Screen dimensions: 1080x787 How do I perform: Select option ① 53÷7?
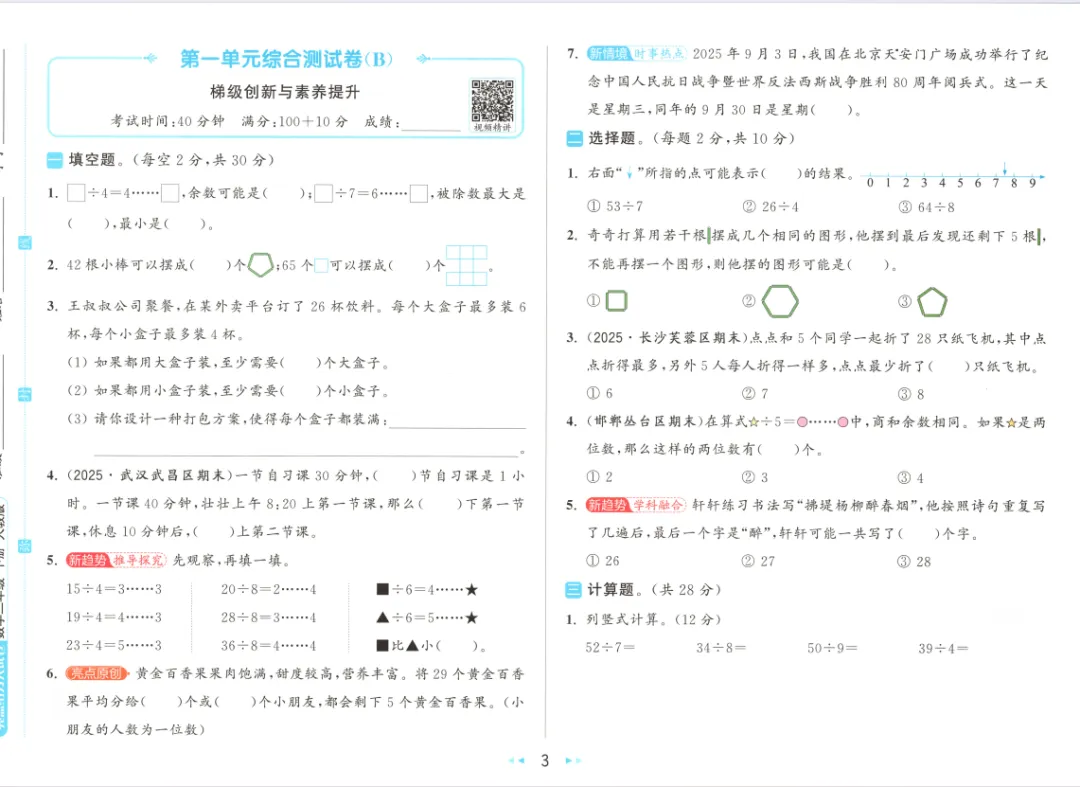(615, 206)
